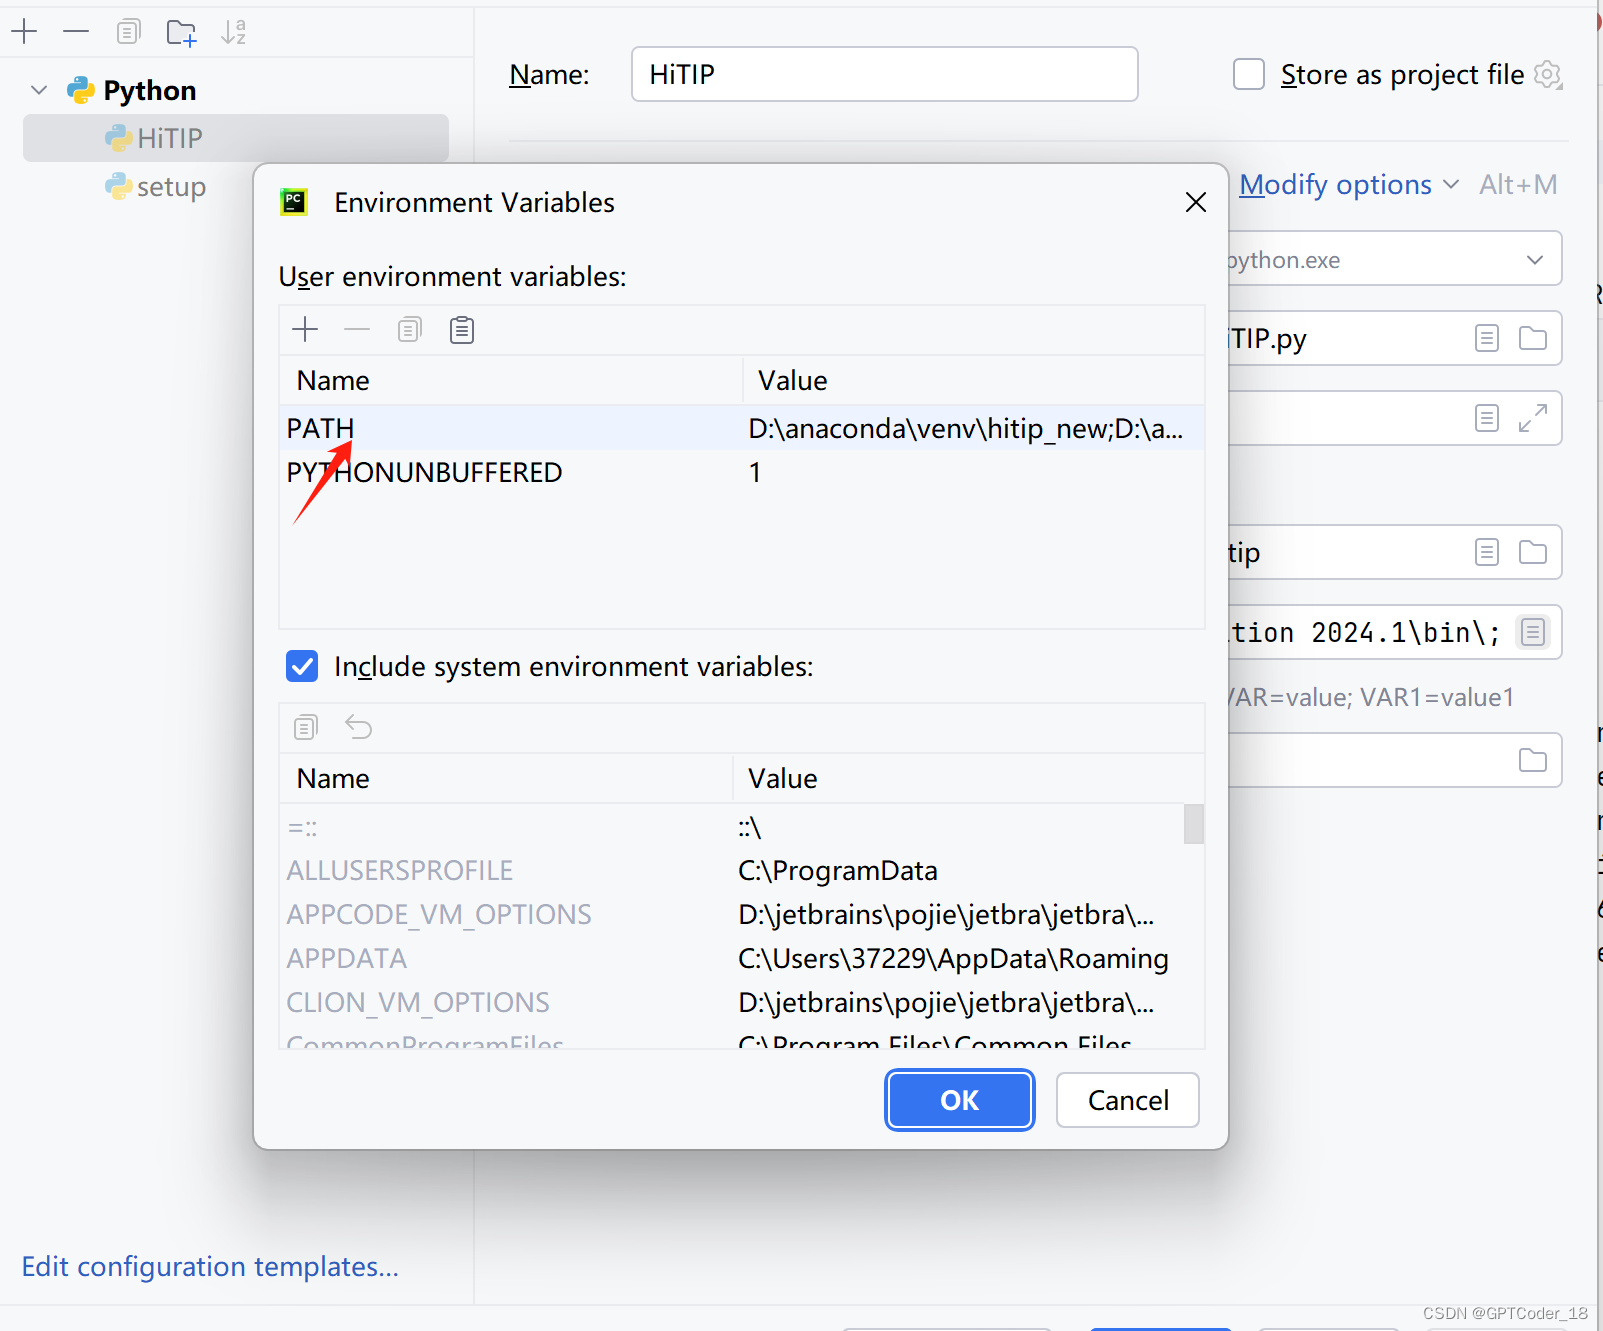
Task: Add a new run configuration
Action: (25, 31)
